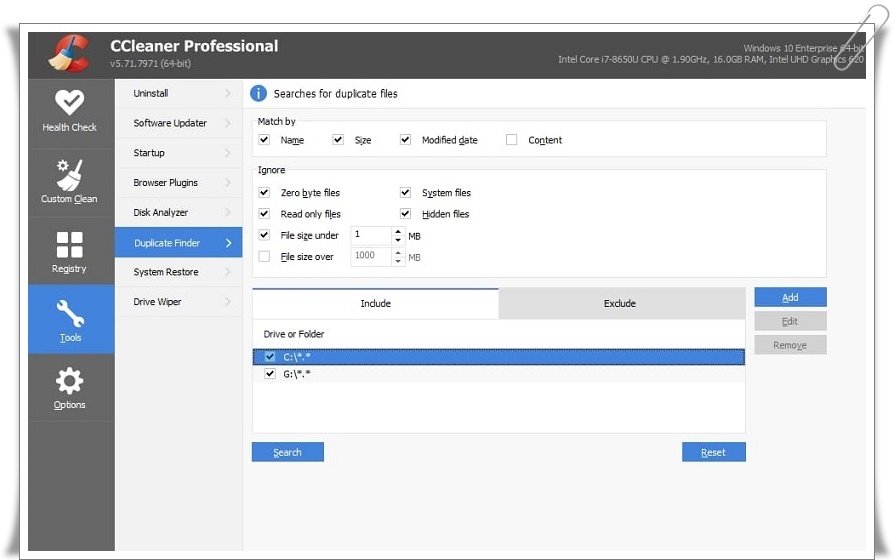Viewport: 894px width, 560px height.
Task: Select the G:\*.* folder row
Action: [499, 374]
